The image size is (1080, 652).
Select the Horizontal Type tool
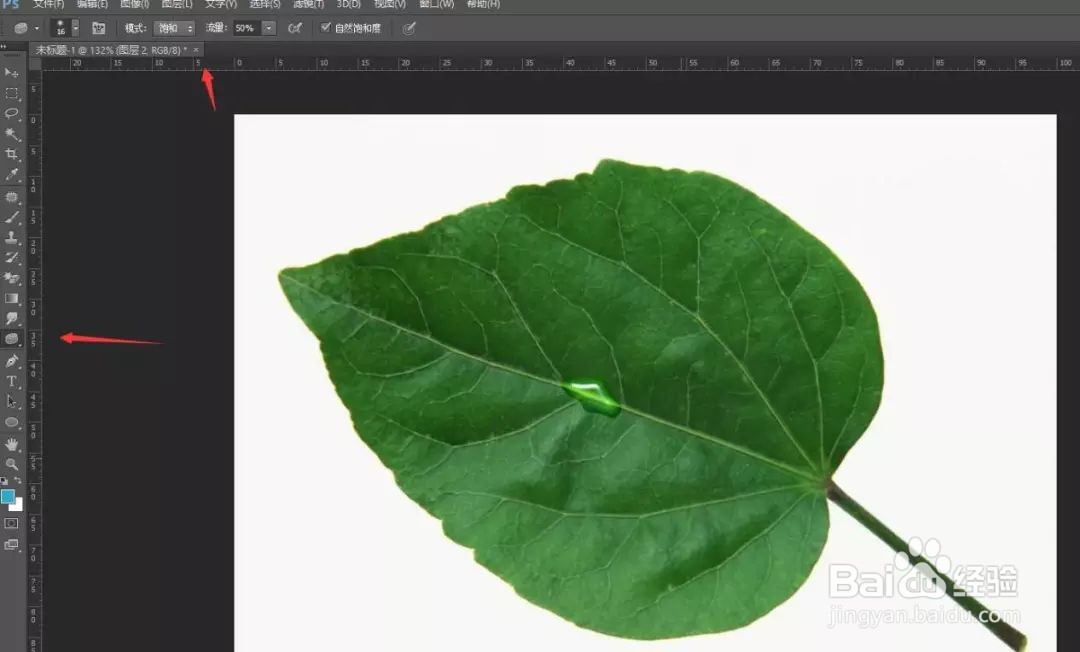[x=12, y=381]
